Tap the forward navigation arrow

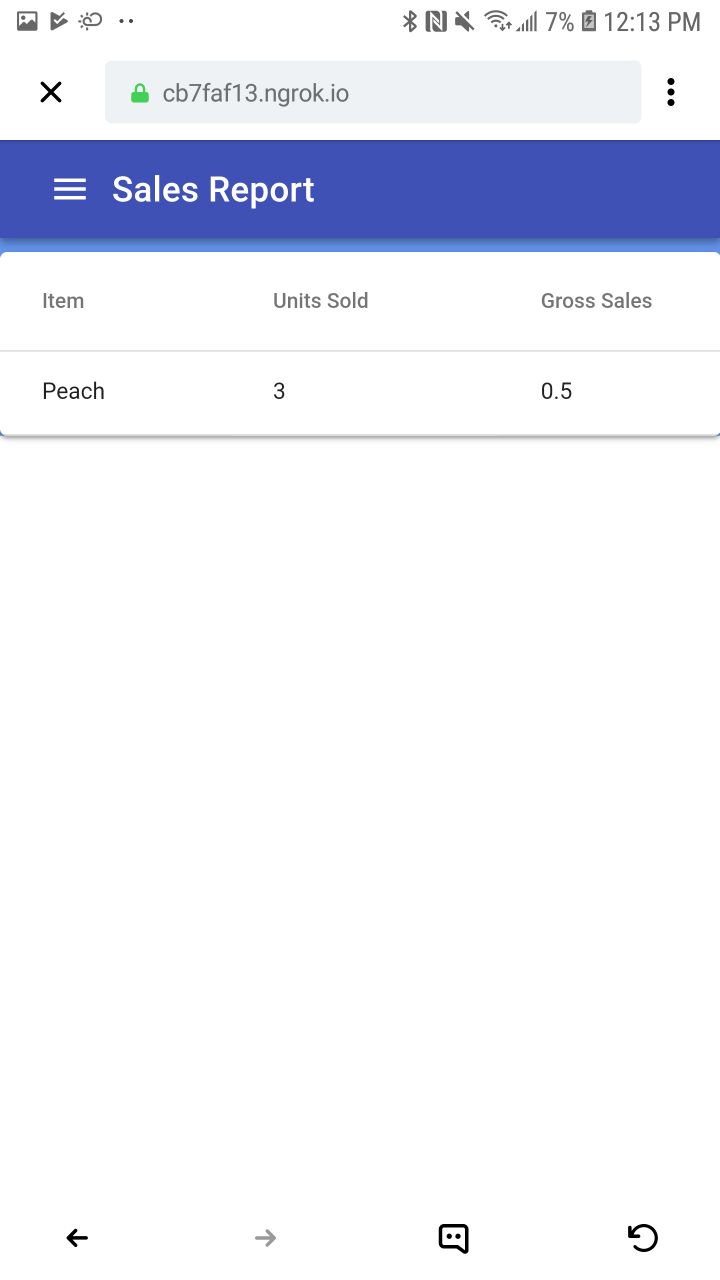tap(265, 1238)
